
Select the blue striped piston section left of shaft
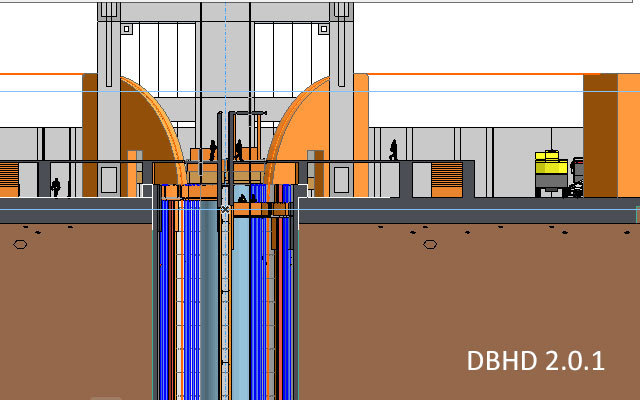tap(192, 300)
